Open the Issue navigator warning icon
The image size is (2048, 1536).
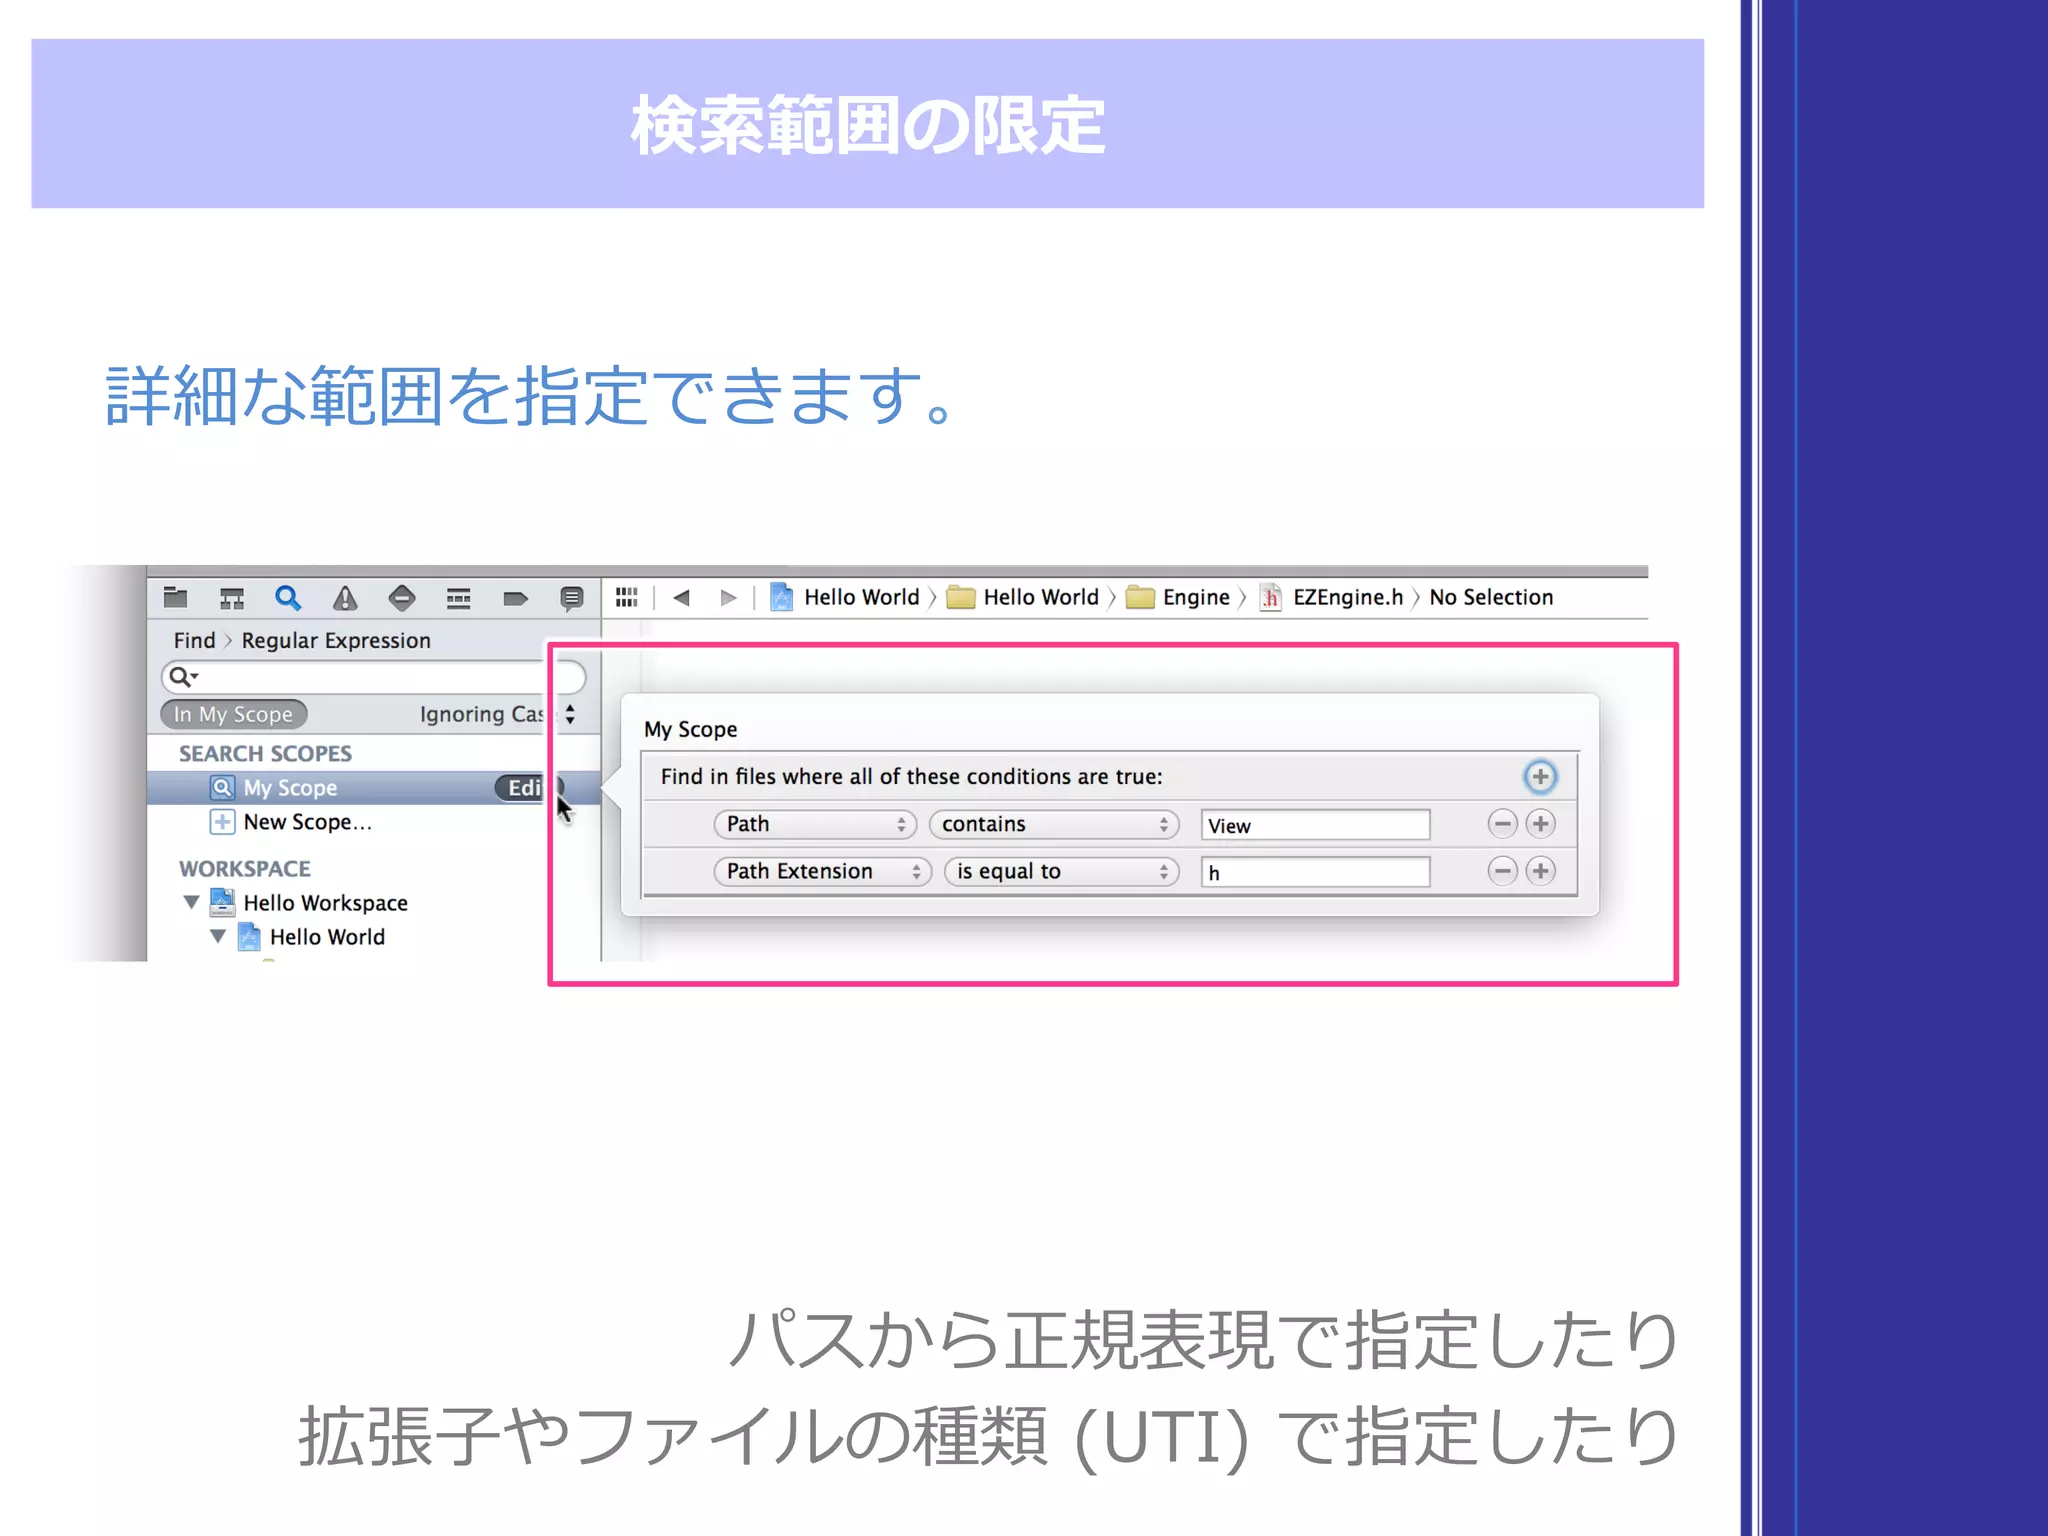click(345, 598)
